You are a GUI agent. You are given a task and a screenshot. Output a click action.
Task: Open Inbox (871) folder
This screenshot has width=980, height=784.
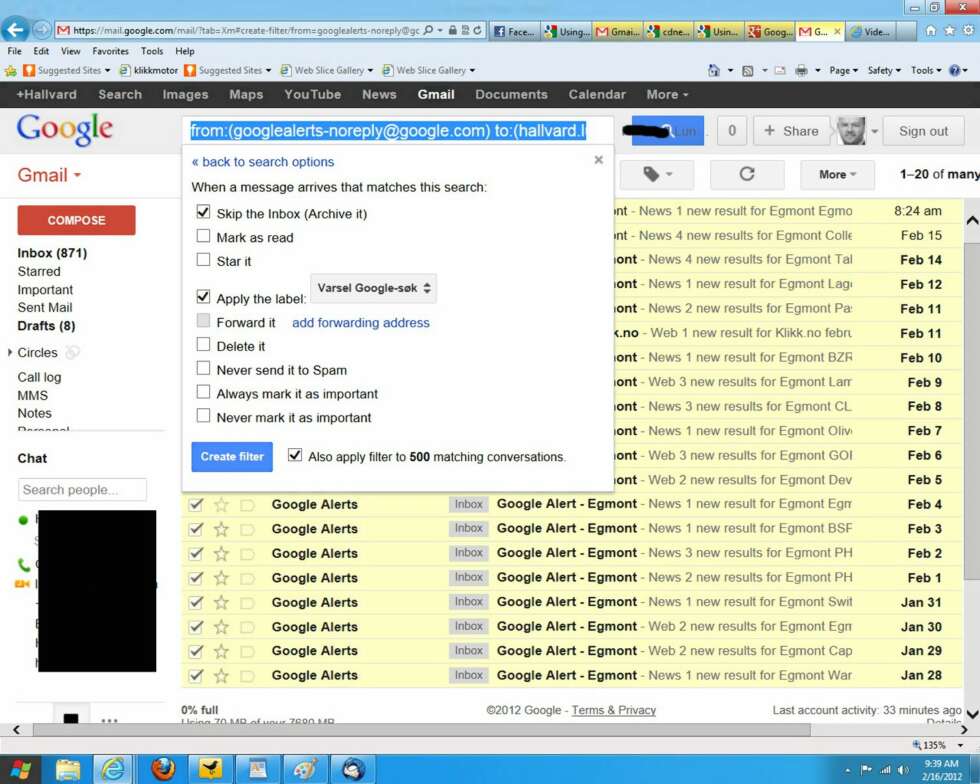point(52,253)
